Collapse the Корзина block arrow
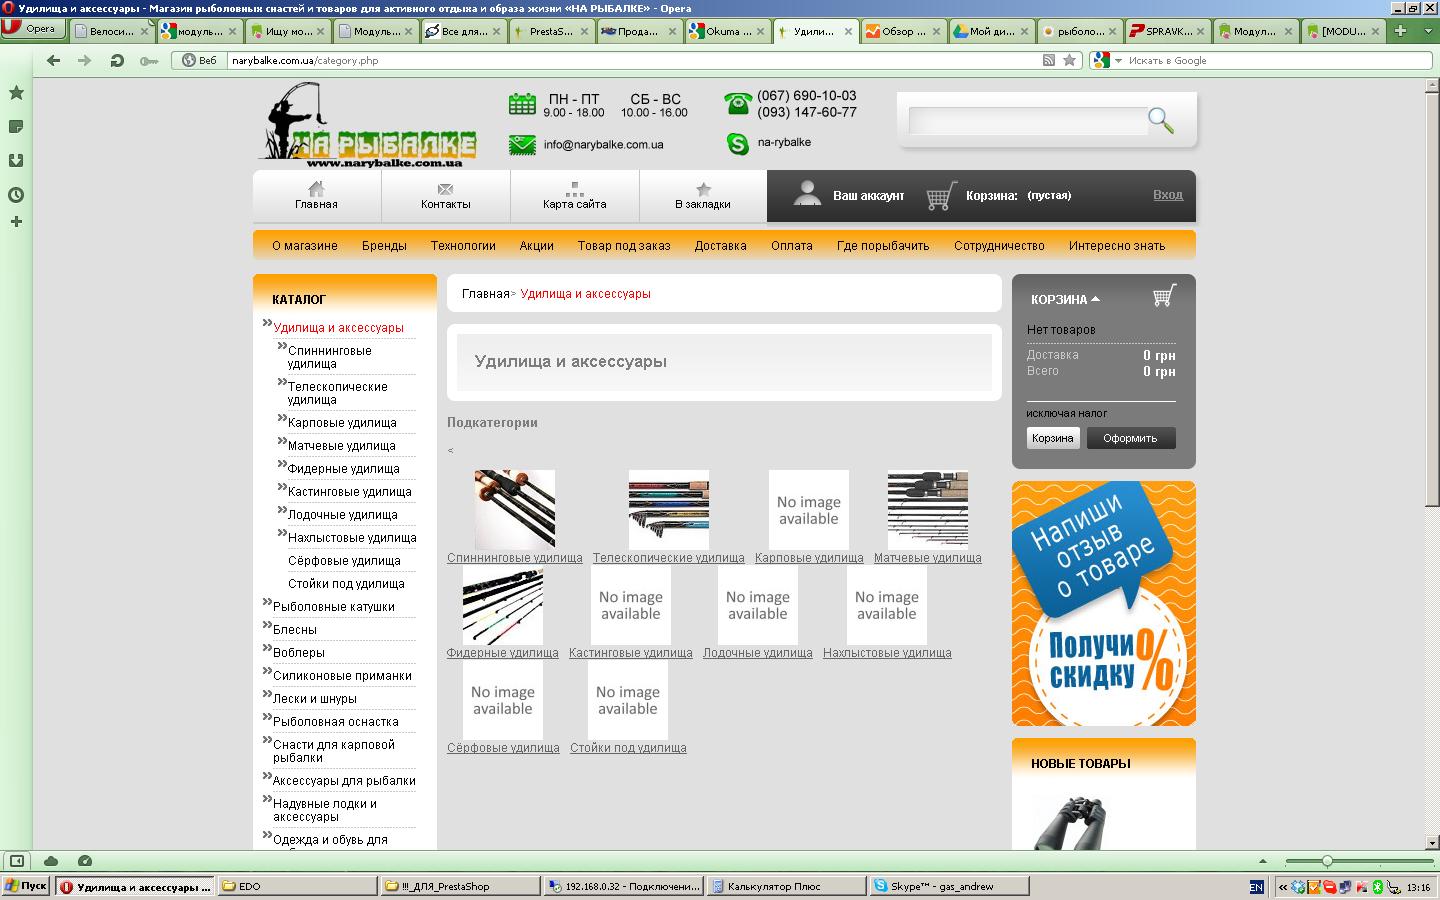1440x900 pixels. click(x=1096, y=299)
